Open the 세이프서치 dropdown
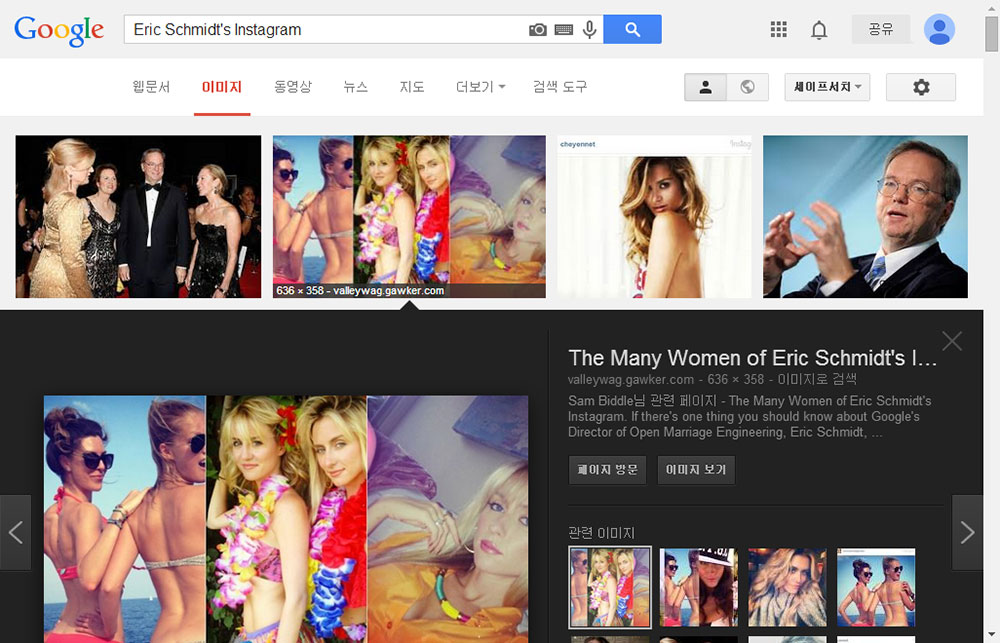Image resolution: width=1000 pixels, height=643 pixels. (x=827, y=87)
